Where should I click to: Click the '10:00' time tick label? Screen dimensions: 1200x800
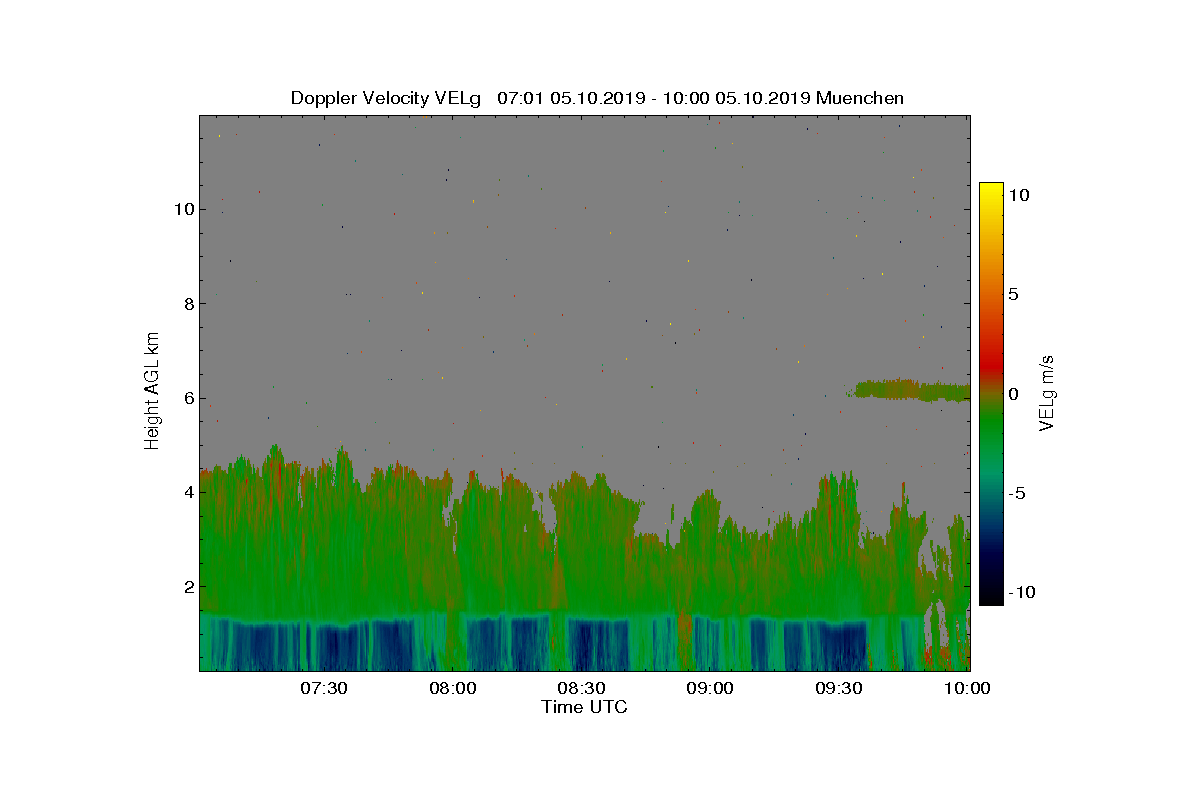[x=968, y=688]
